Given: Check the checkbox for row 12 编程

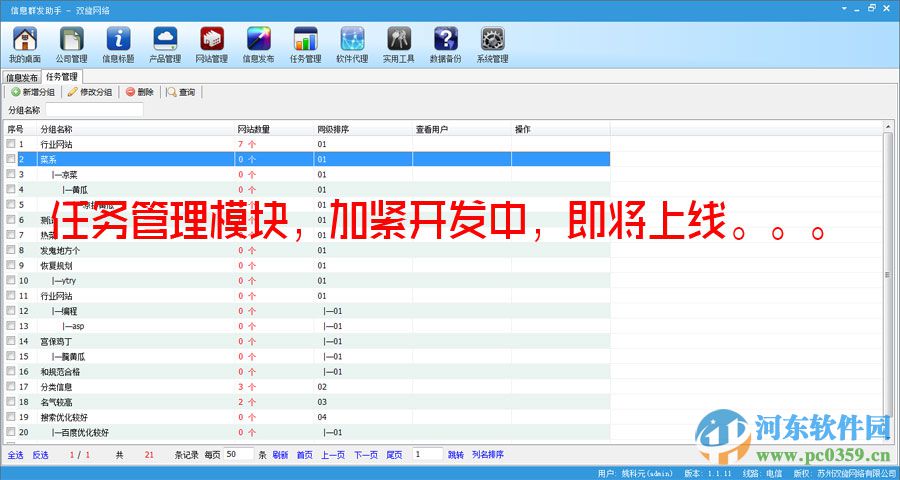Looking at the screenshot, I should 11,311.
